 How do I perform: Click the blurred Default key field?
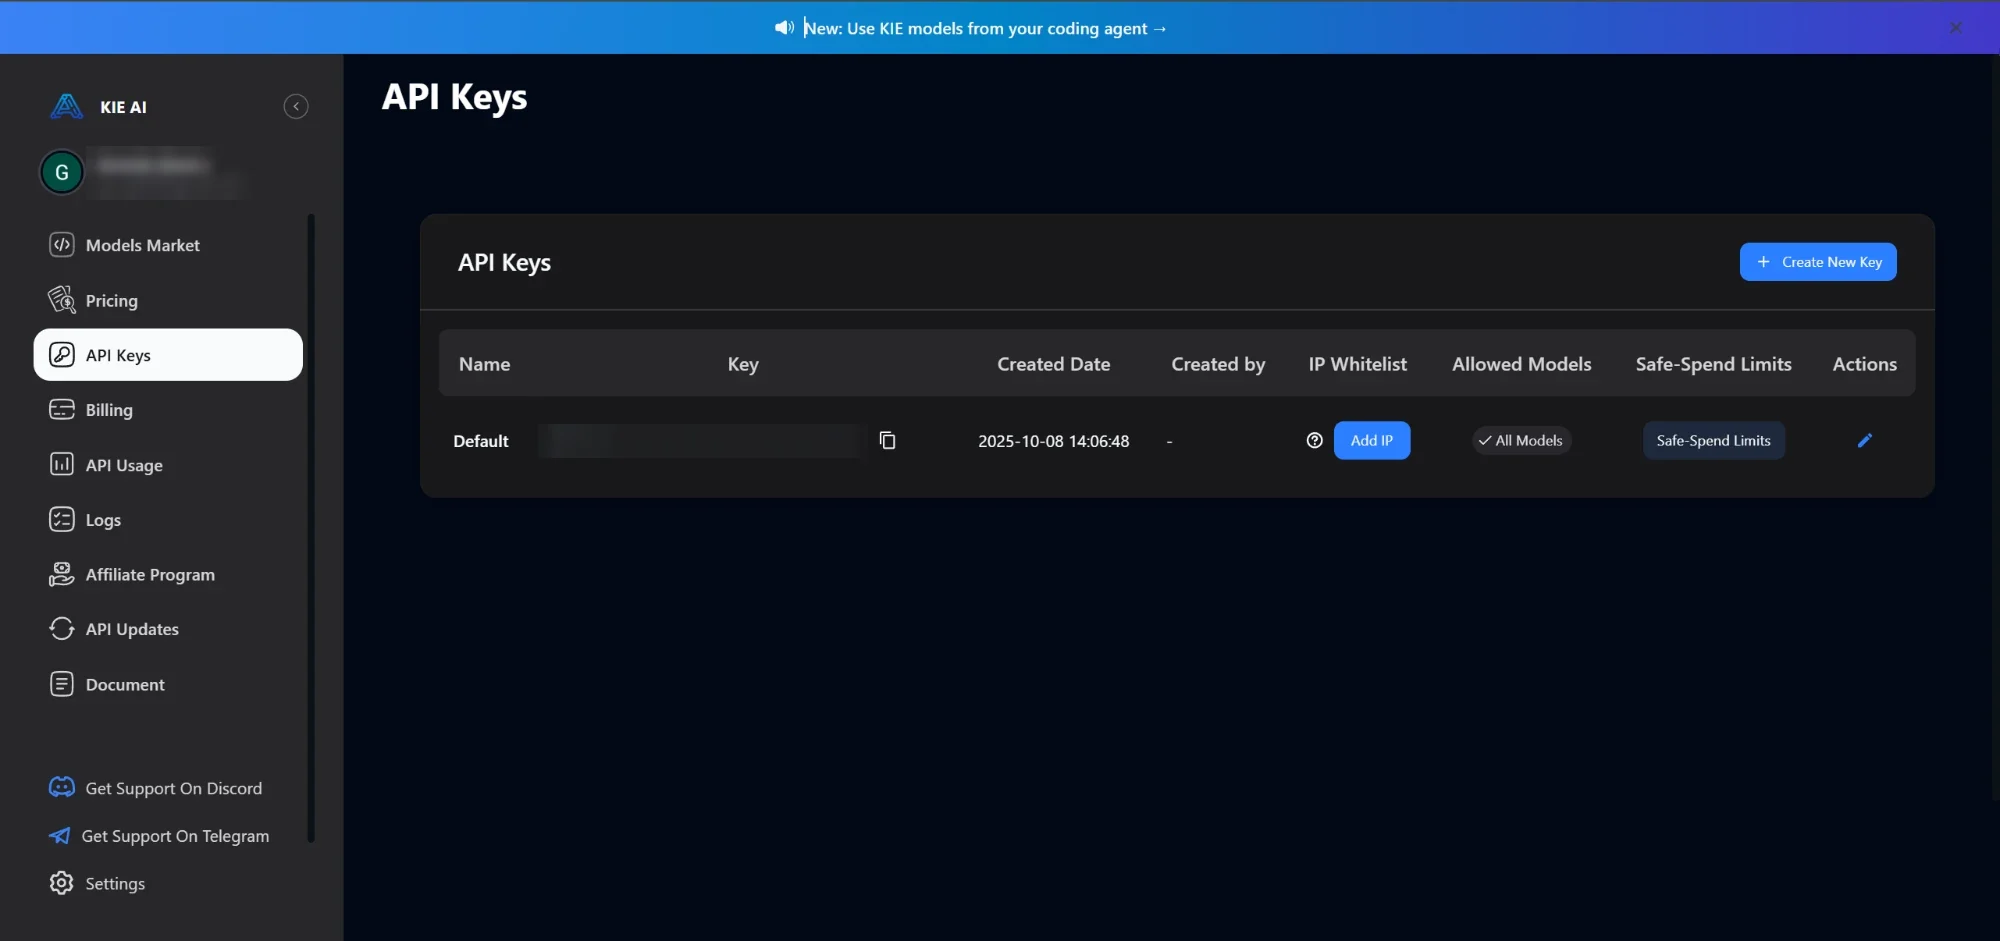click(x=703, y=440)
